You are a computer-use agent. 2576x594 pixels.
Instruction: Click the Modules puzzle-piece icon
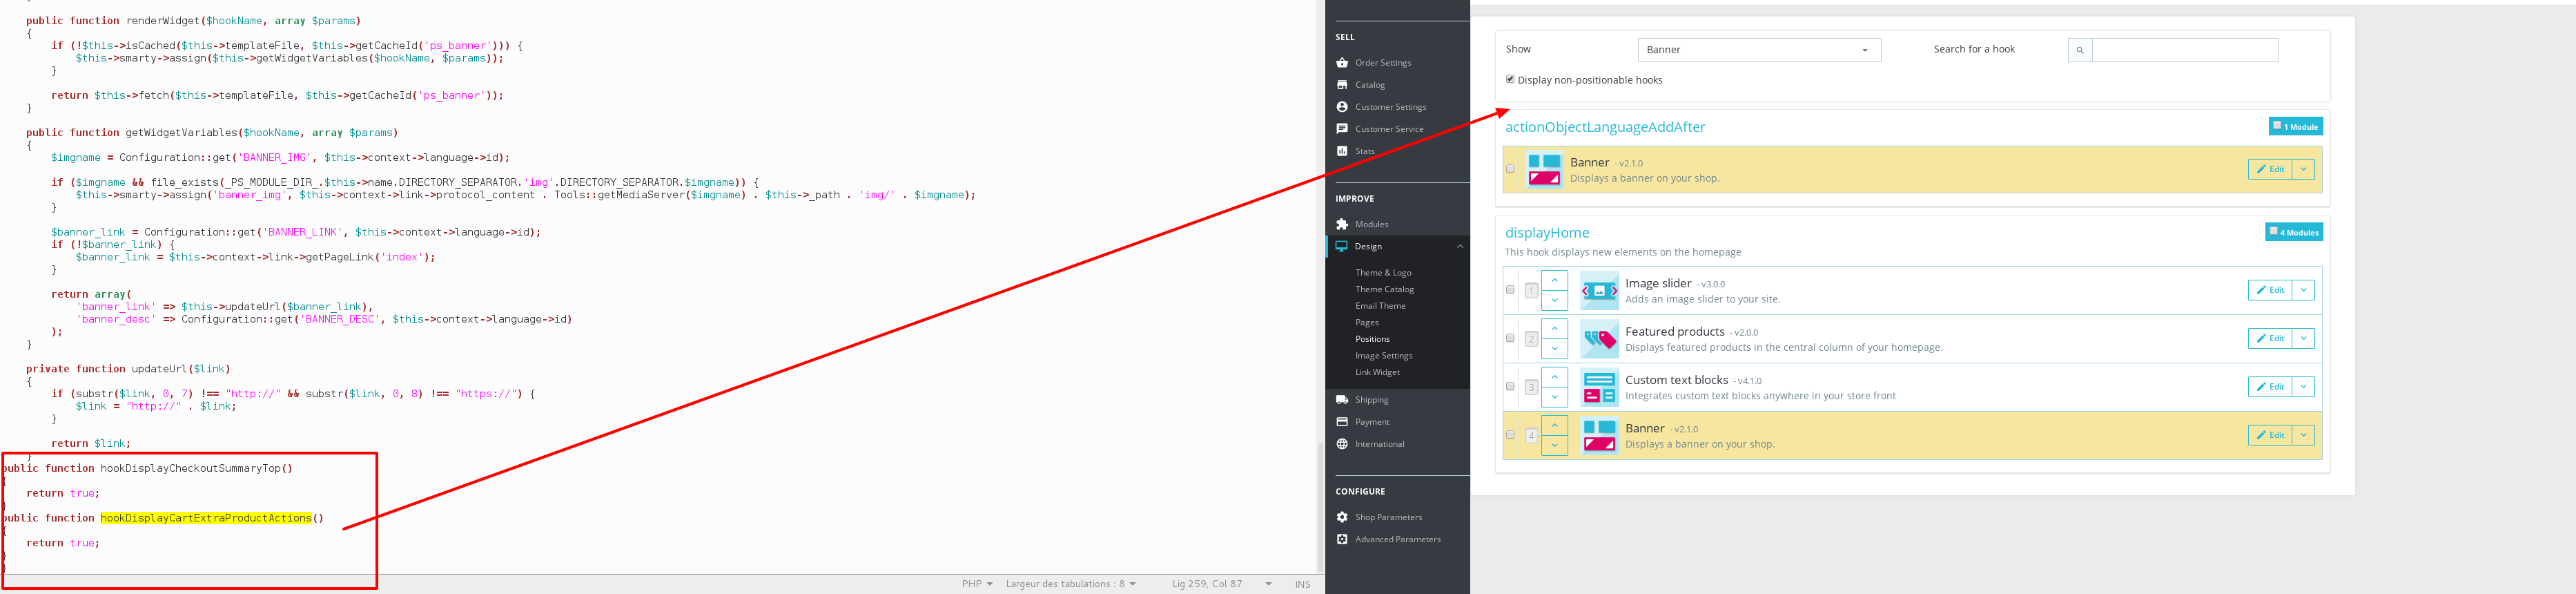click(1342, 224)
